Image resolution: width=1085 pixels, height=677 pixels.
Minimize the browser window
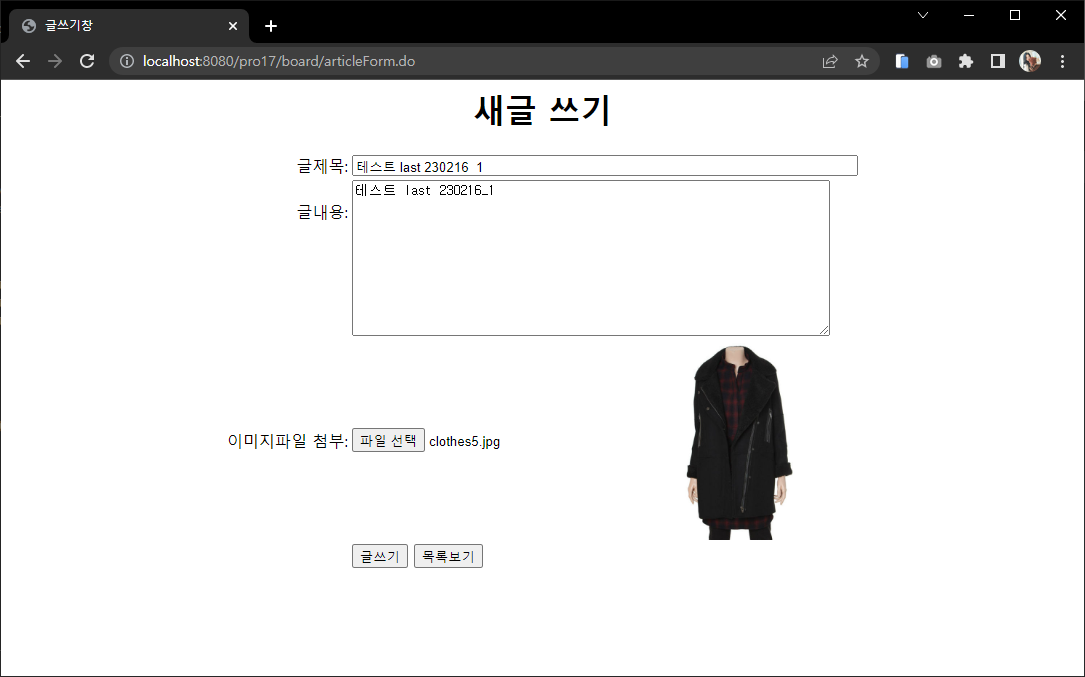coord(969,15)
